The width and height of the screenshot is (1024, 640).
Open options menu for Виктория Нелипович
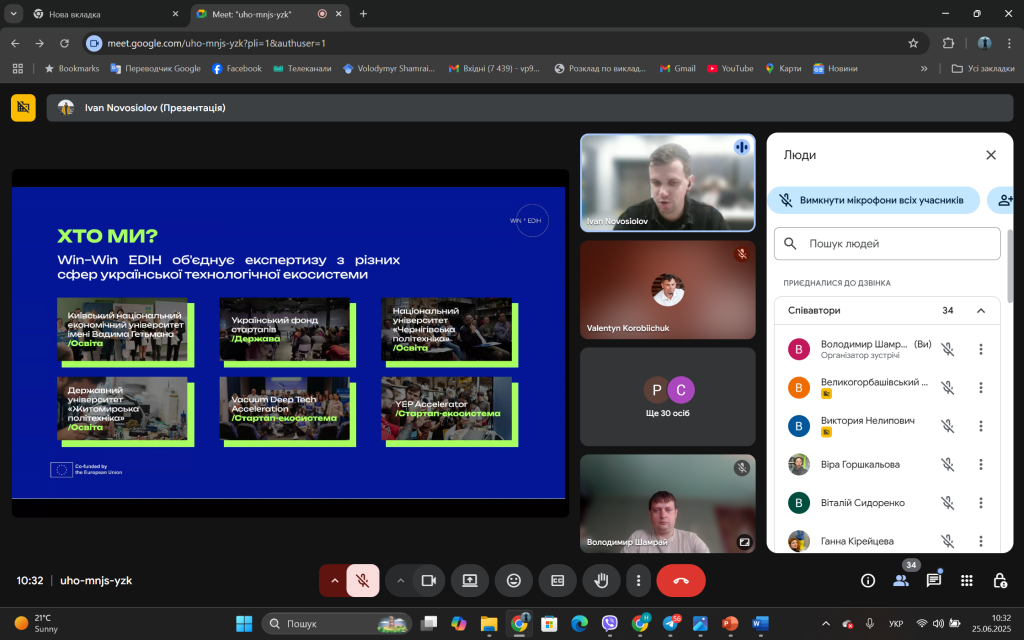click(x=980, y=426)
